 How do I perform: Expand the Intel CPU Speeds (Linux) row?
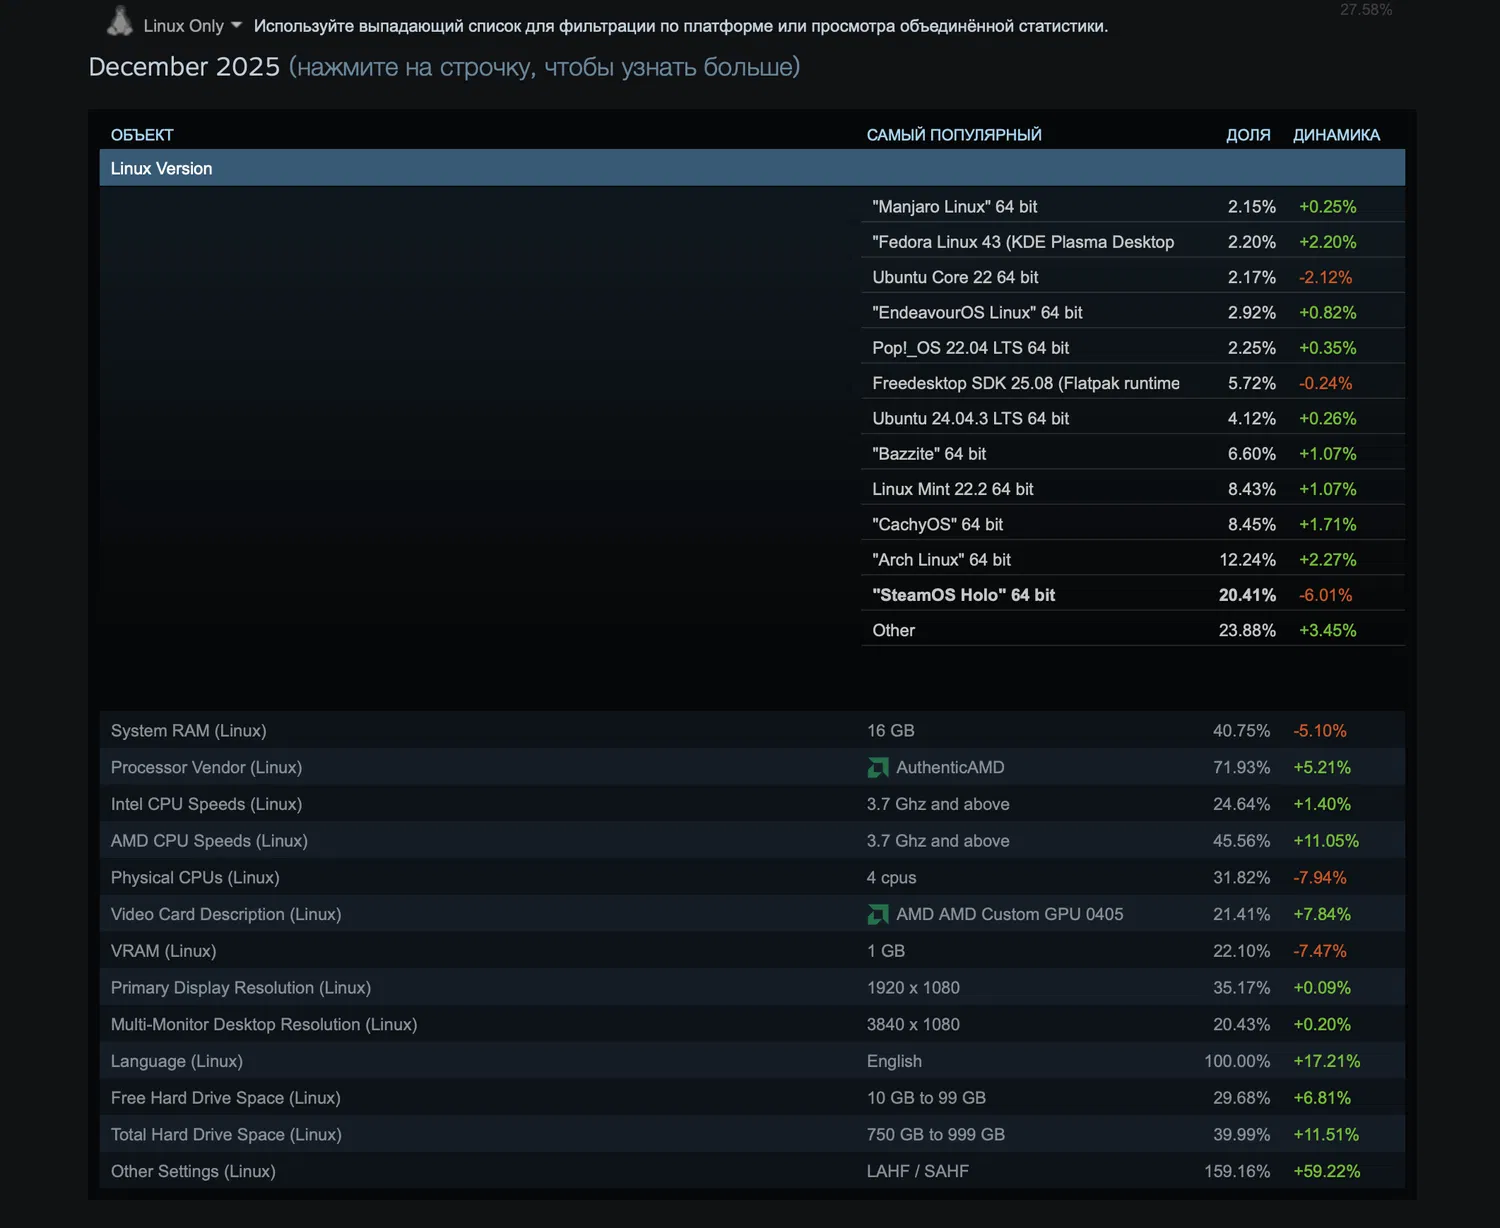(x=752, y=804)
